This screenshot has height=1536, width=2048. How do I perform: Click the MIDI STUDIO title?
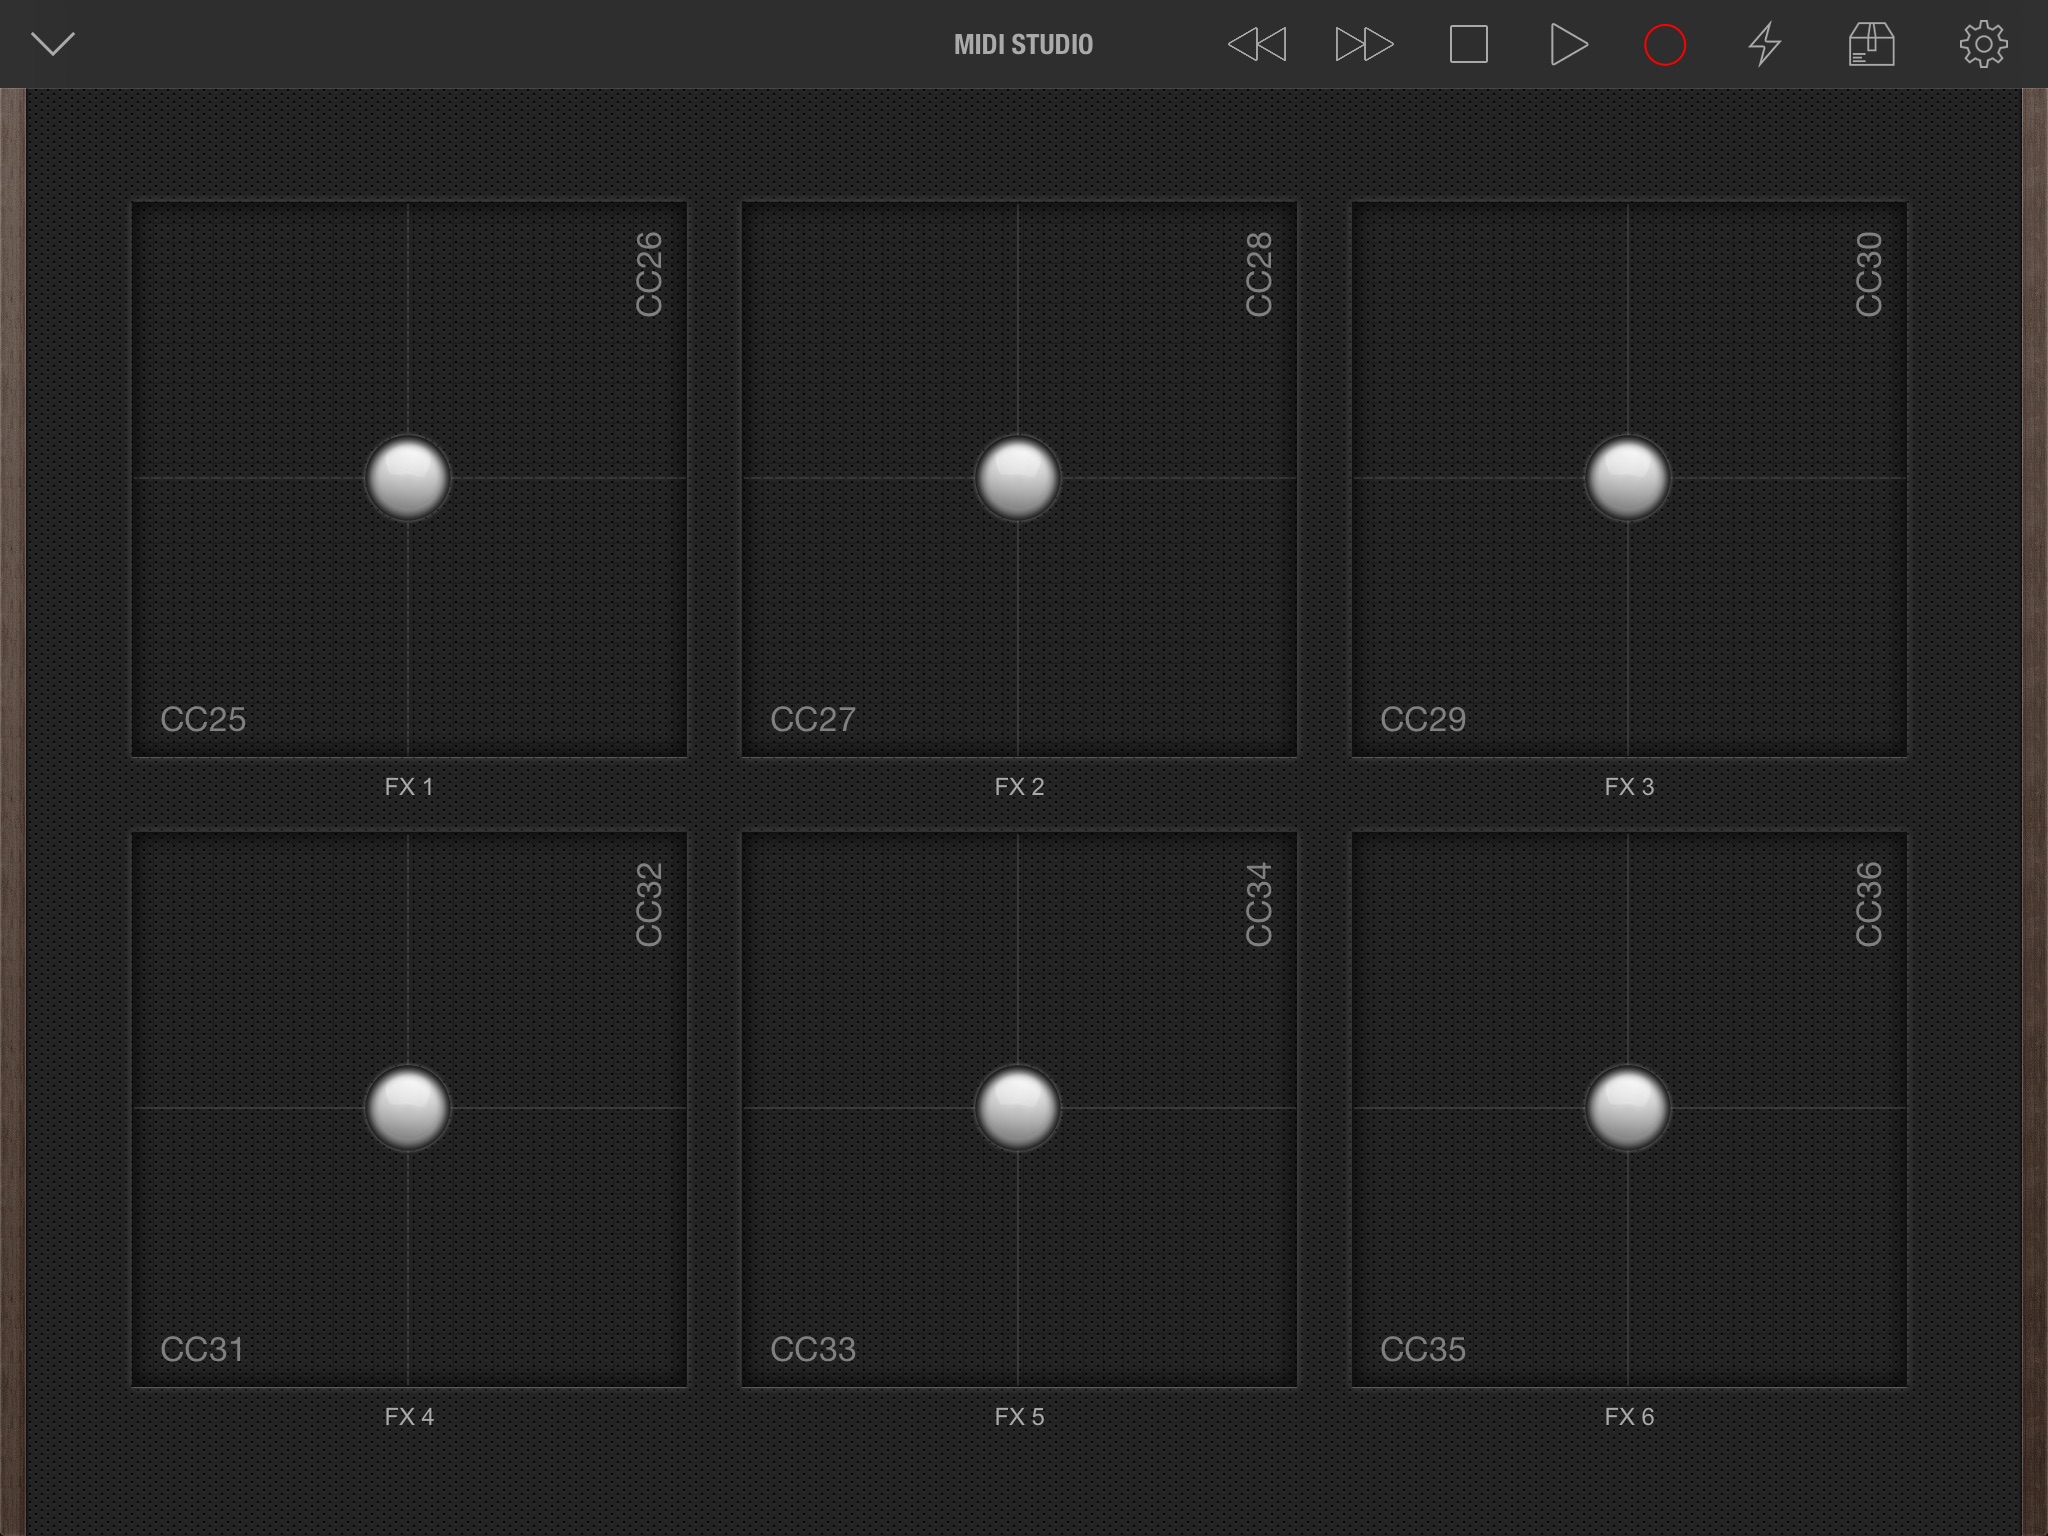click(1023, 45)
